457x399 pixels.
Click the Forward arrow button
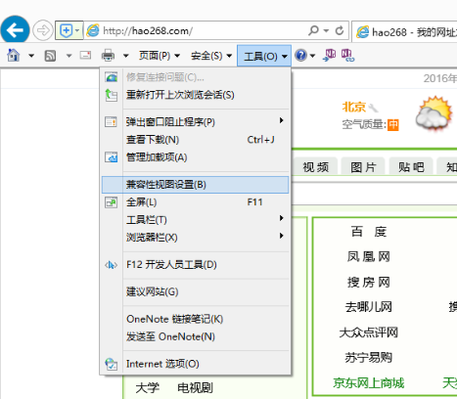click(x=43, y=31)
